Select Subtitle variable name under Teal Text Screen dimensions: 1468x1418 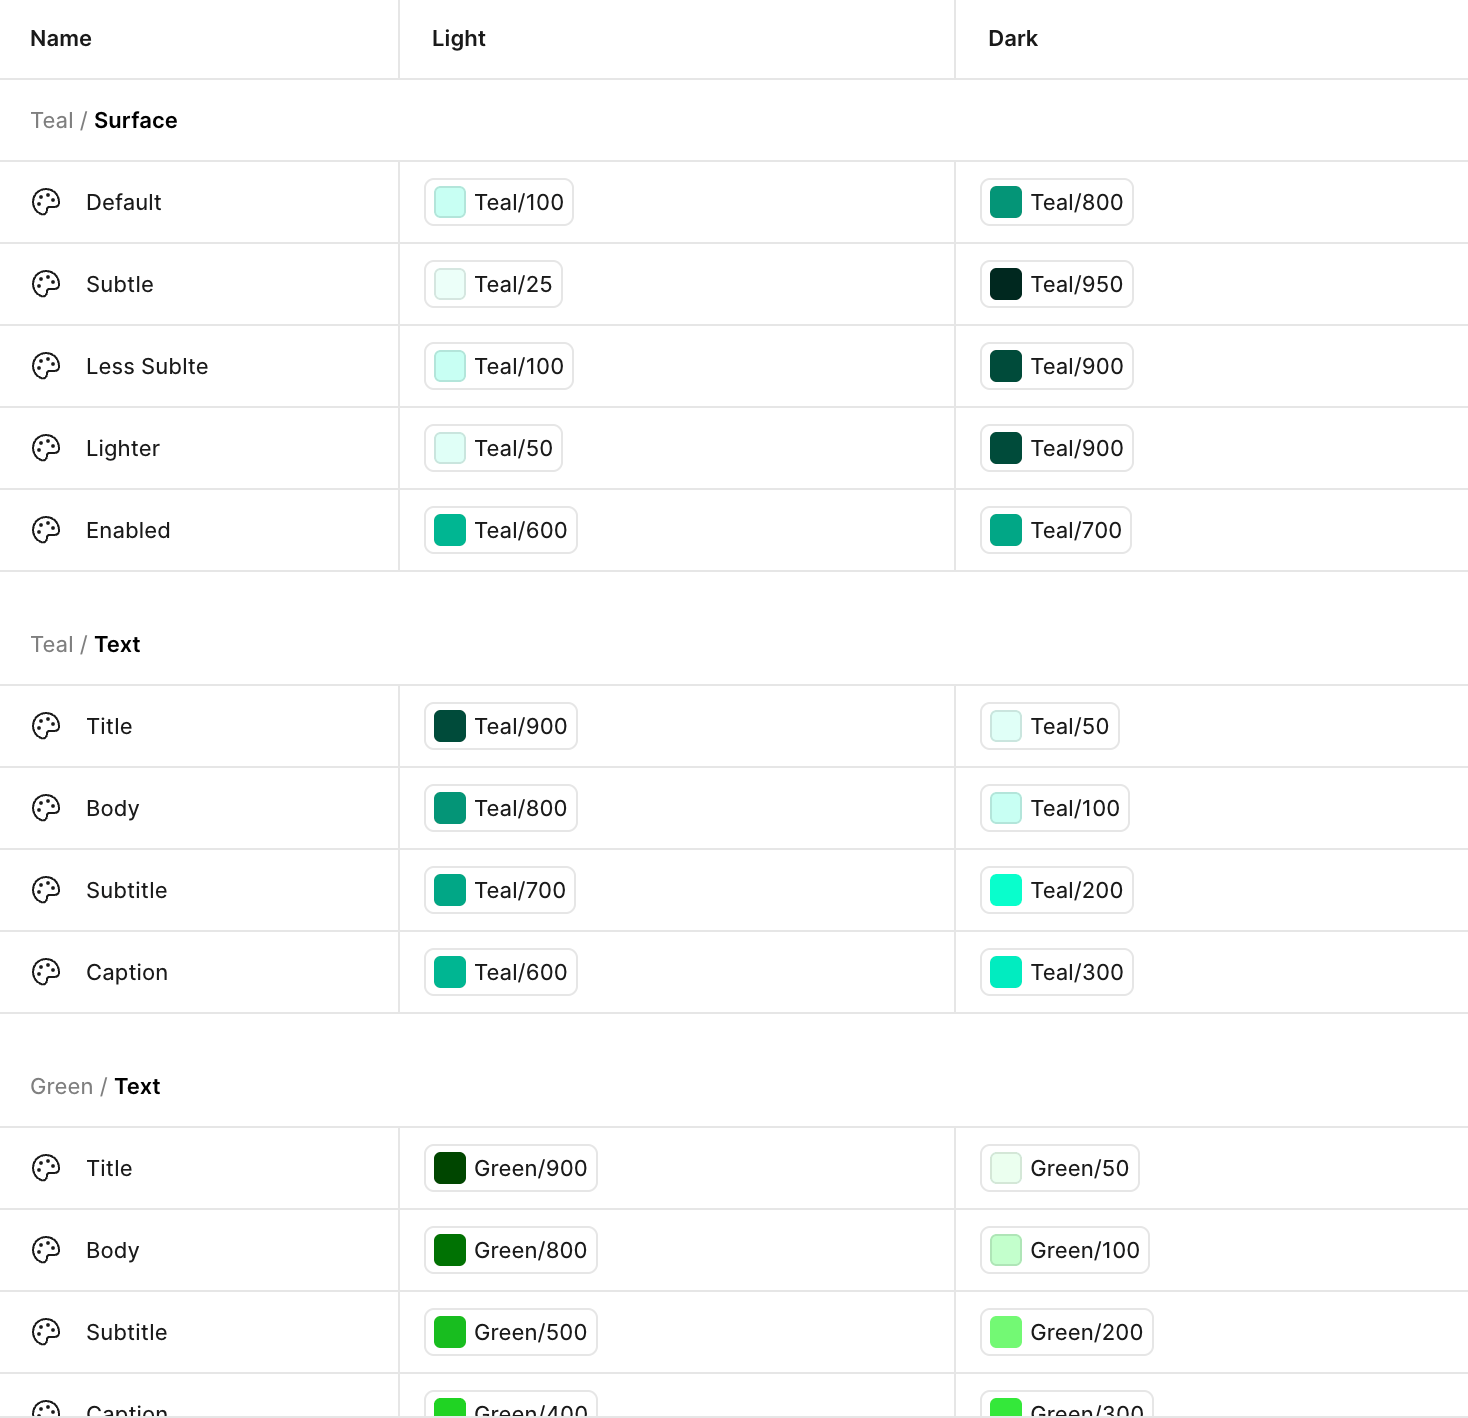pyautogui.click(x=127, y=890)
